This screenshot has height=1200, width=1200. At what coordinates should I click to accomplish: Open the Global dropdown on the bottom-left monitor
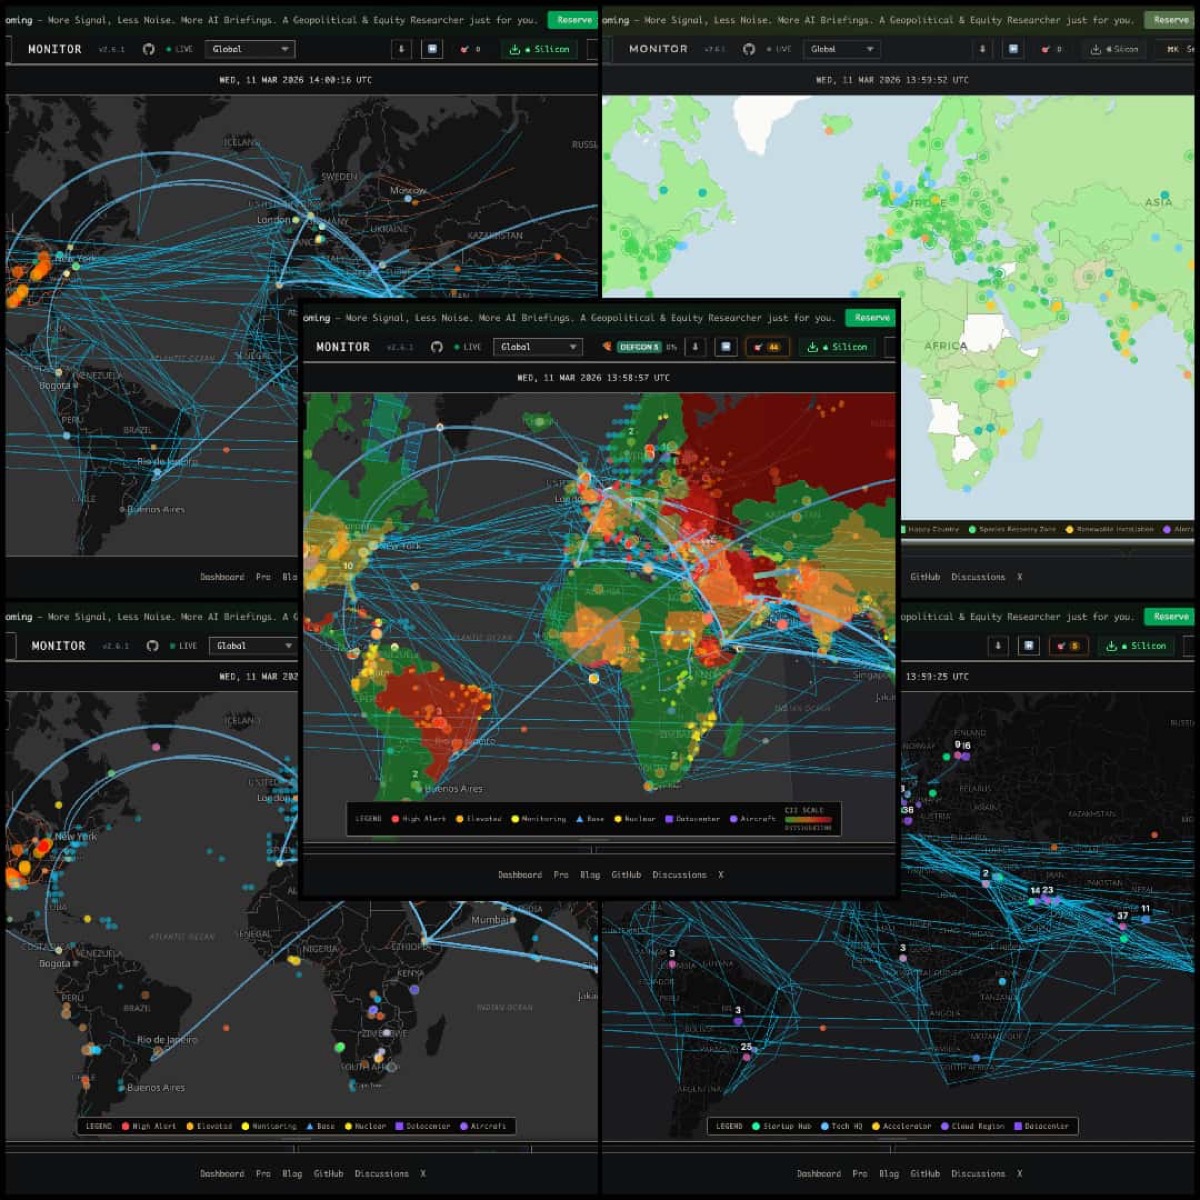click(x=252, y=645)
